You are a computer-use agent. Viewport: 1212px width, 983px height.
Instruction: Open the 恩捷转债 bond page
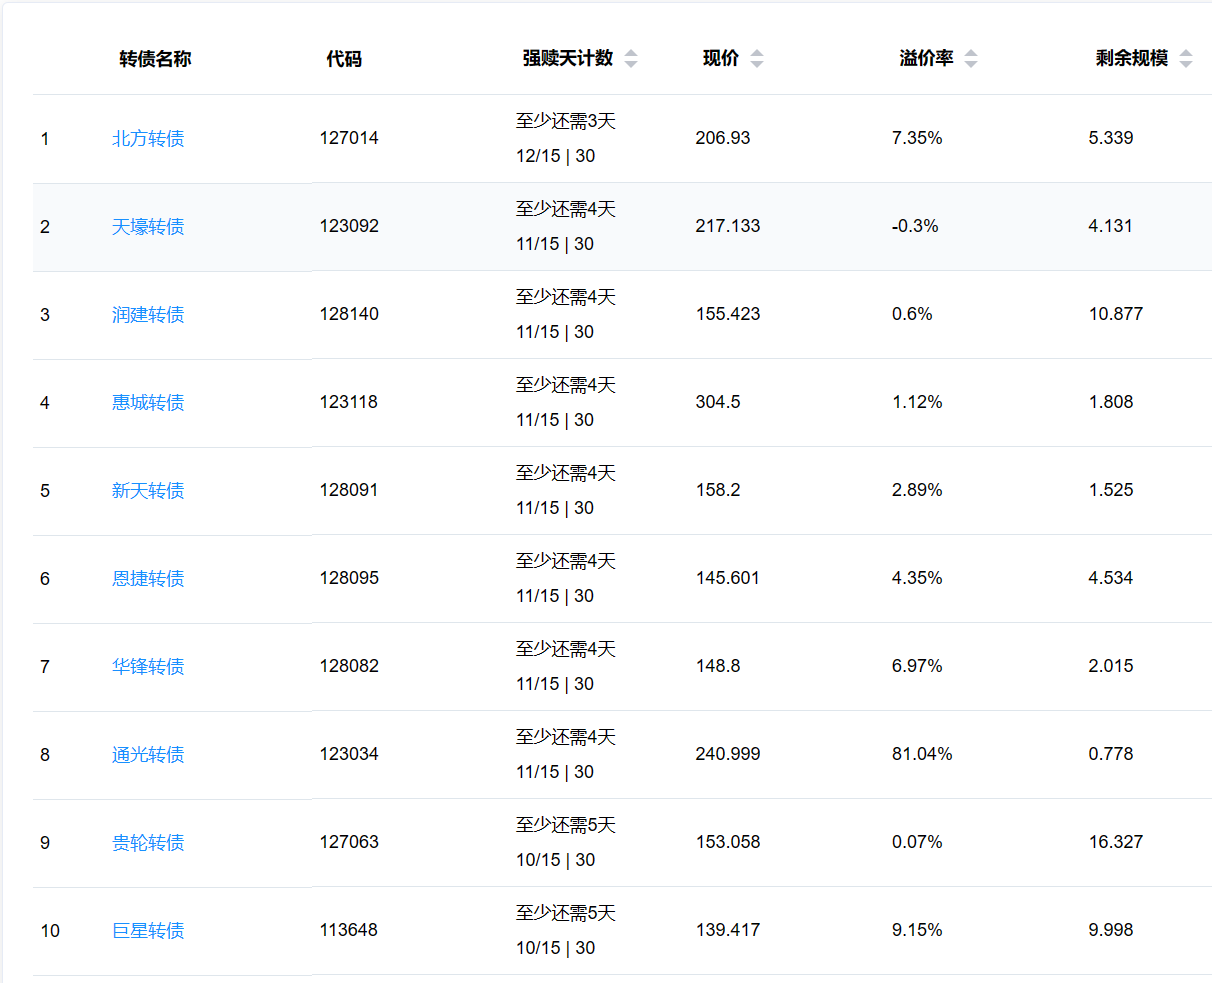click(x=148, y=579)
